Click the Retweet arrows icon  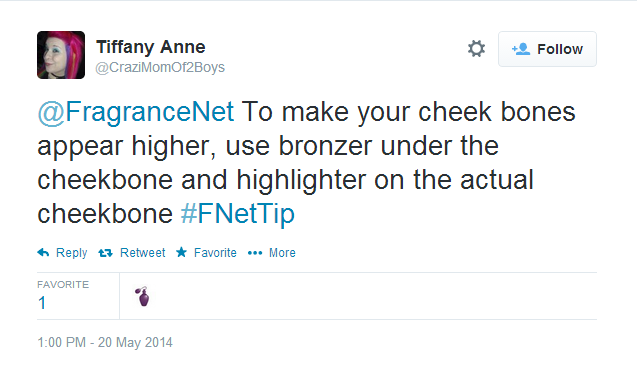point(105,253)
